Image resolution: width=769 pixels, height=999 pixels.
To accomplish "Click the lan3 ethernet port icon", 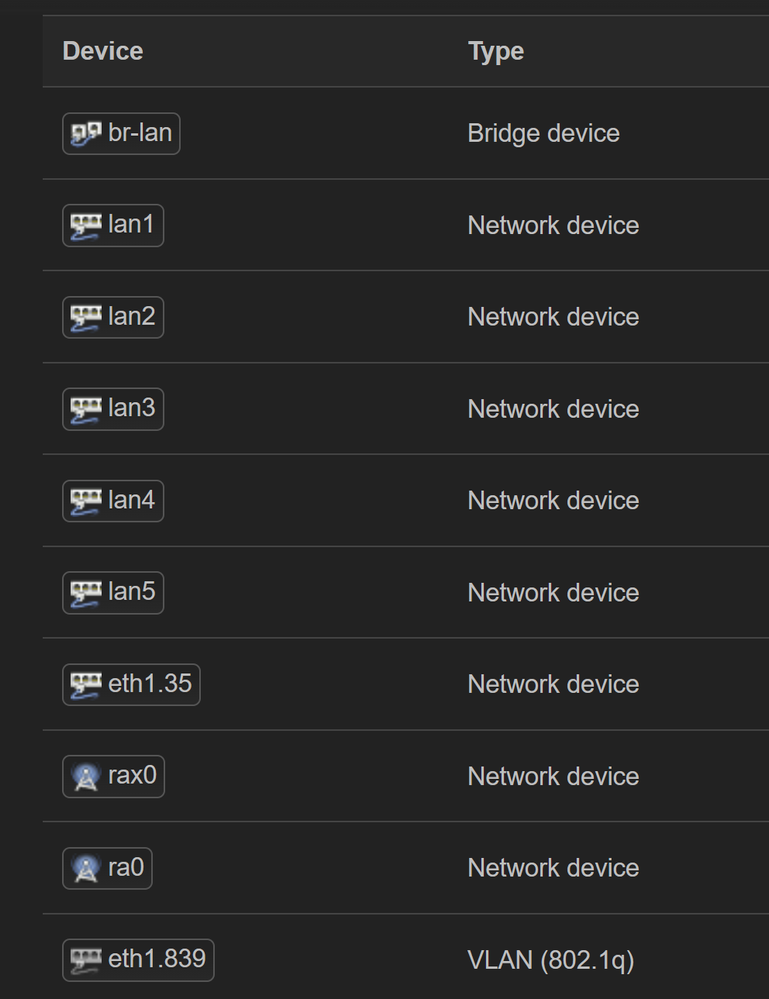I will coord(85,409).
